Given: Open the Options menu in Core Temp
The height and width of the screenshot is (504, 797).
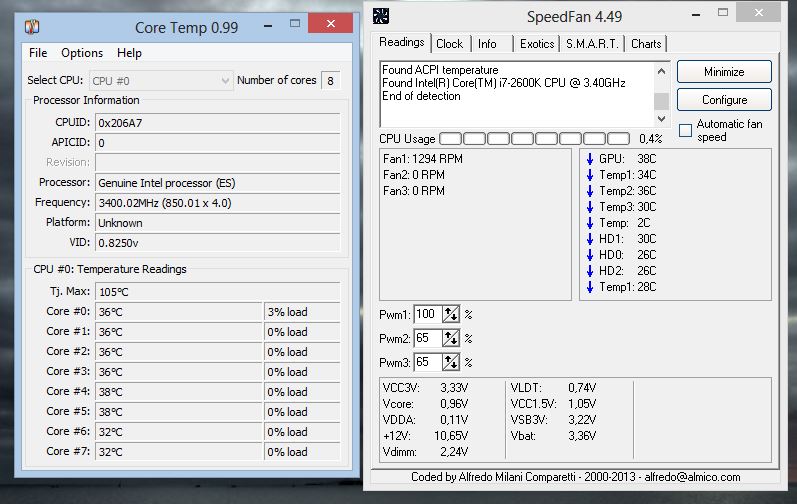Looking at the screenshot, I should pos(82,53).
